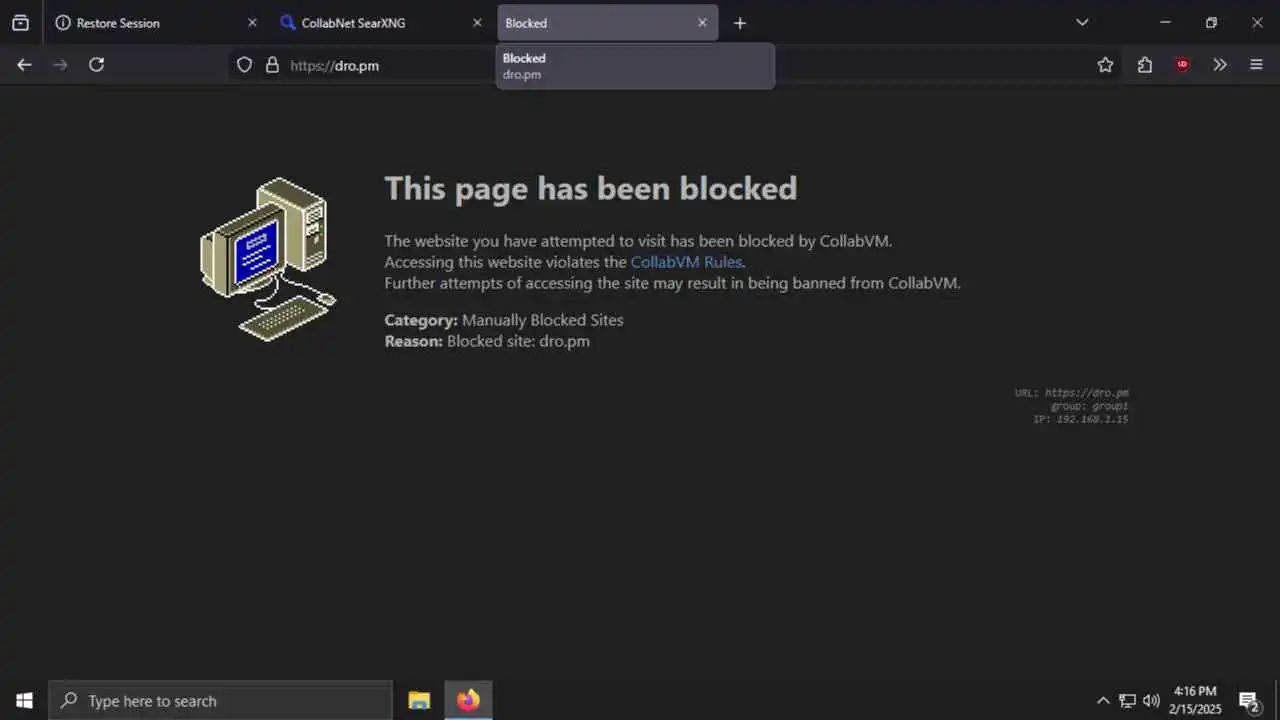Click the 'Category: Manually Blocked Sites' text
The width and height of the screenshot is (1280, 720).
click(504, 320)
